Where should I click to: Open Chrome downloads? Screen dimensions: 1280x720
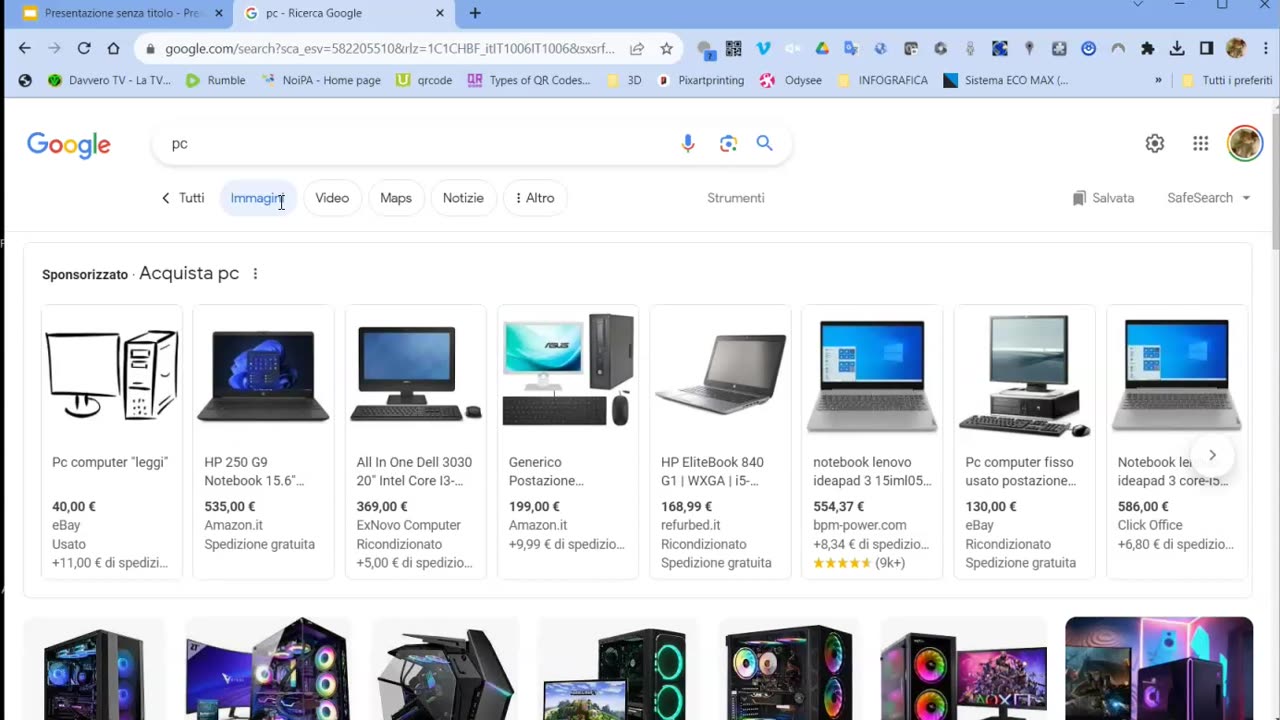[1177, 48]
